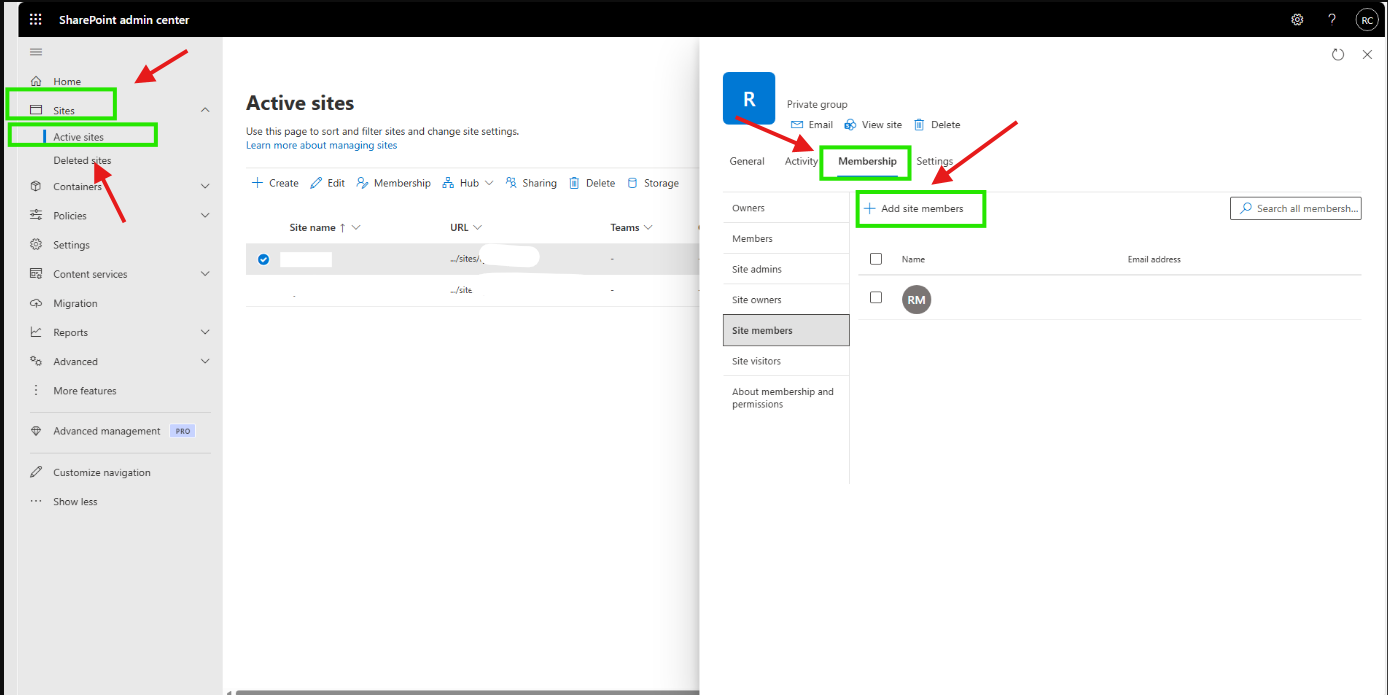The width and height of the screenshot is (1388, 695).
Task: Click the View site icon
Action: click(x=850, y=125)
